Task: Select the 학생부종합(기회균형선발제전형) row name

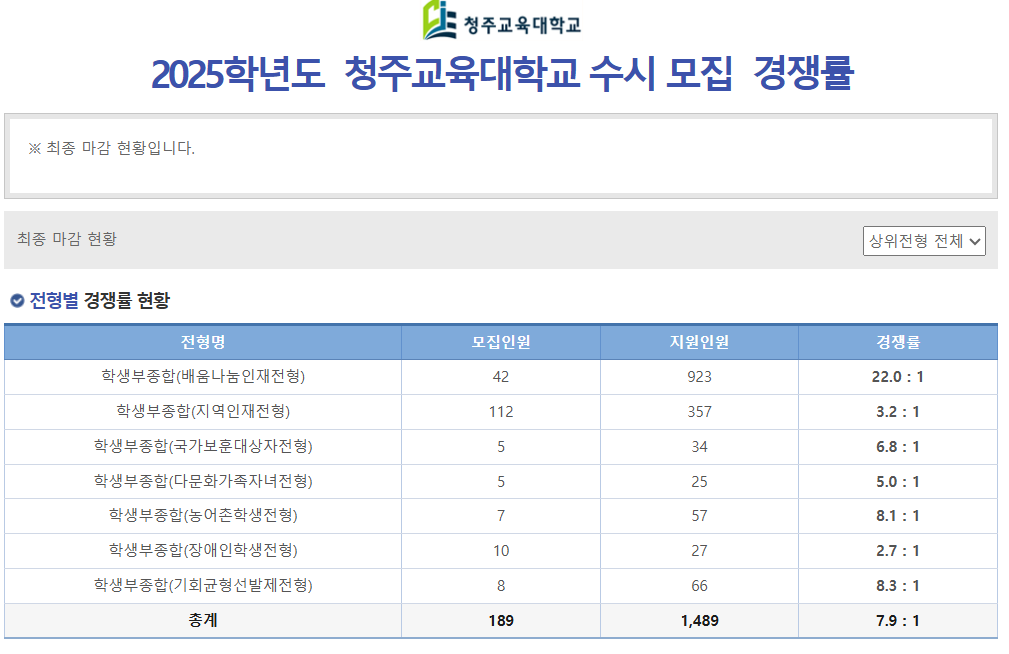Action: [x=203, y=585]
